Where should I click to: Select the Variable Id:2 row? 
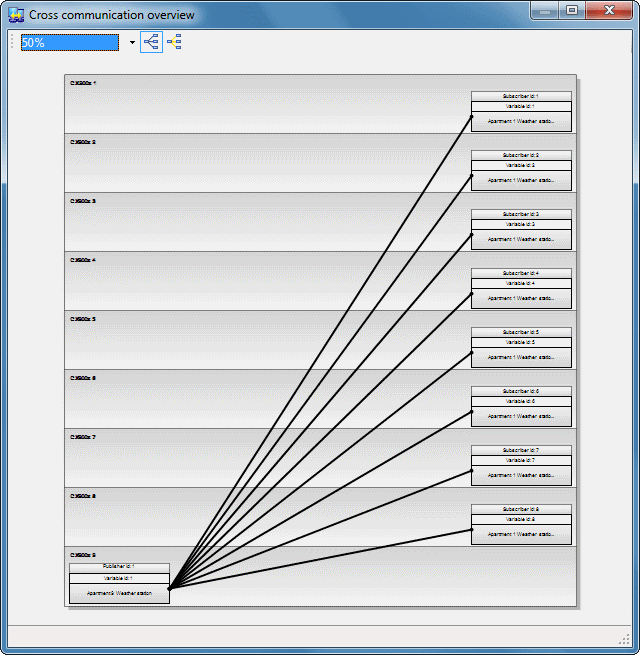(x=521, y=165)
